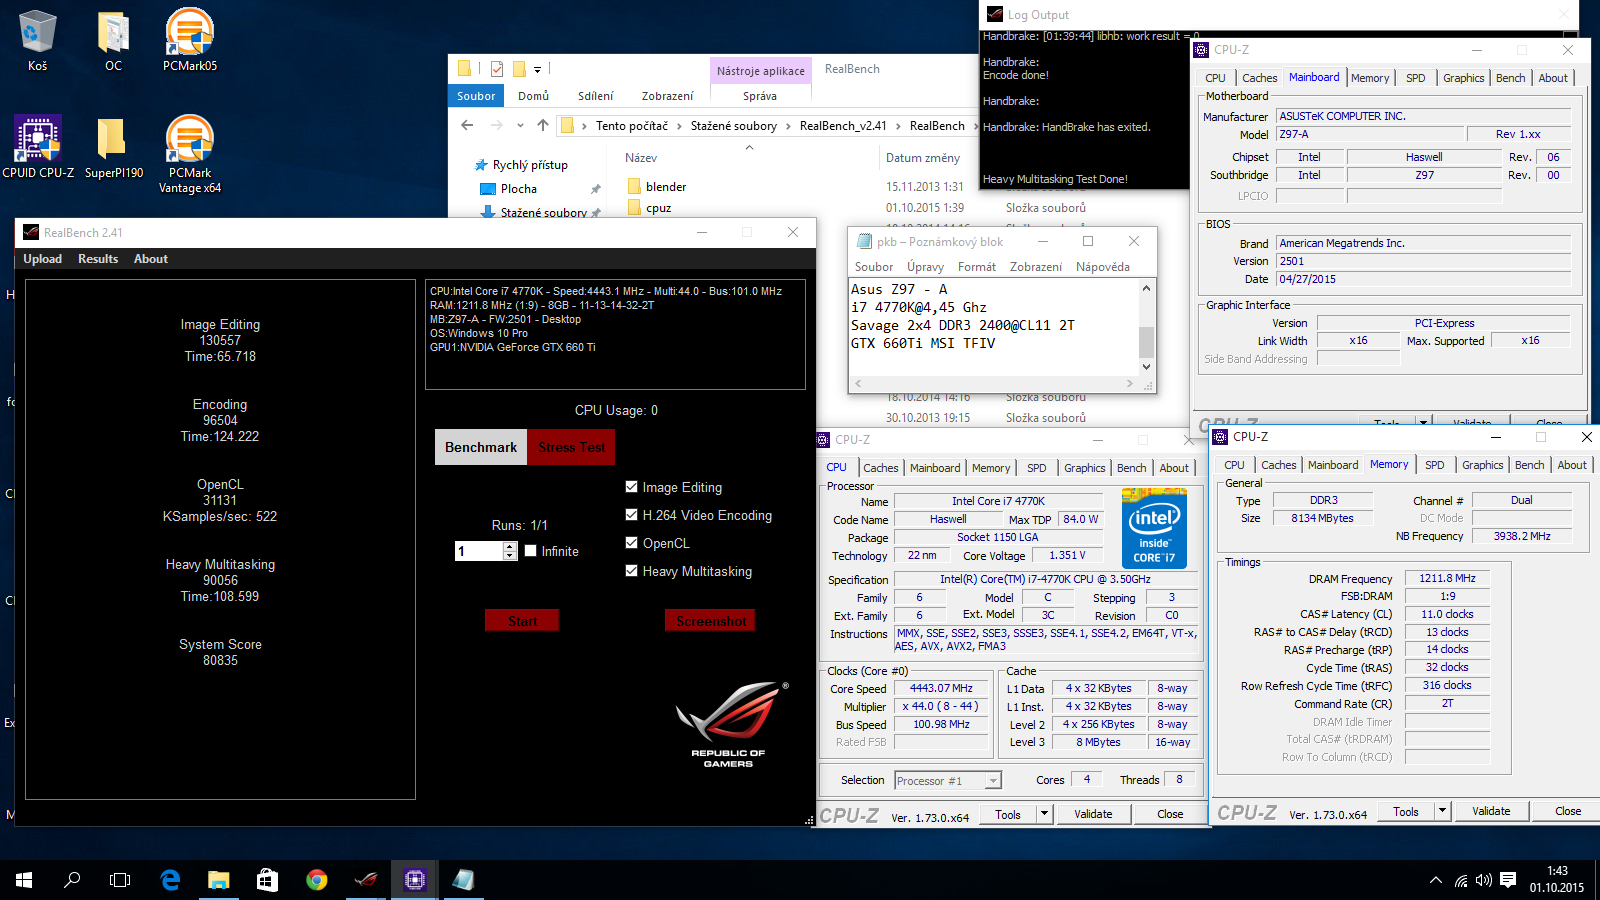1600x900 pixels.
Task: Click the properties checkmark icon in Explorer title bar
Action: [x=497, y=69]
